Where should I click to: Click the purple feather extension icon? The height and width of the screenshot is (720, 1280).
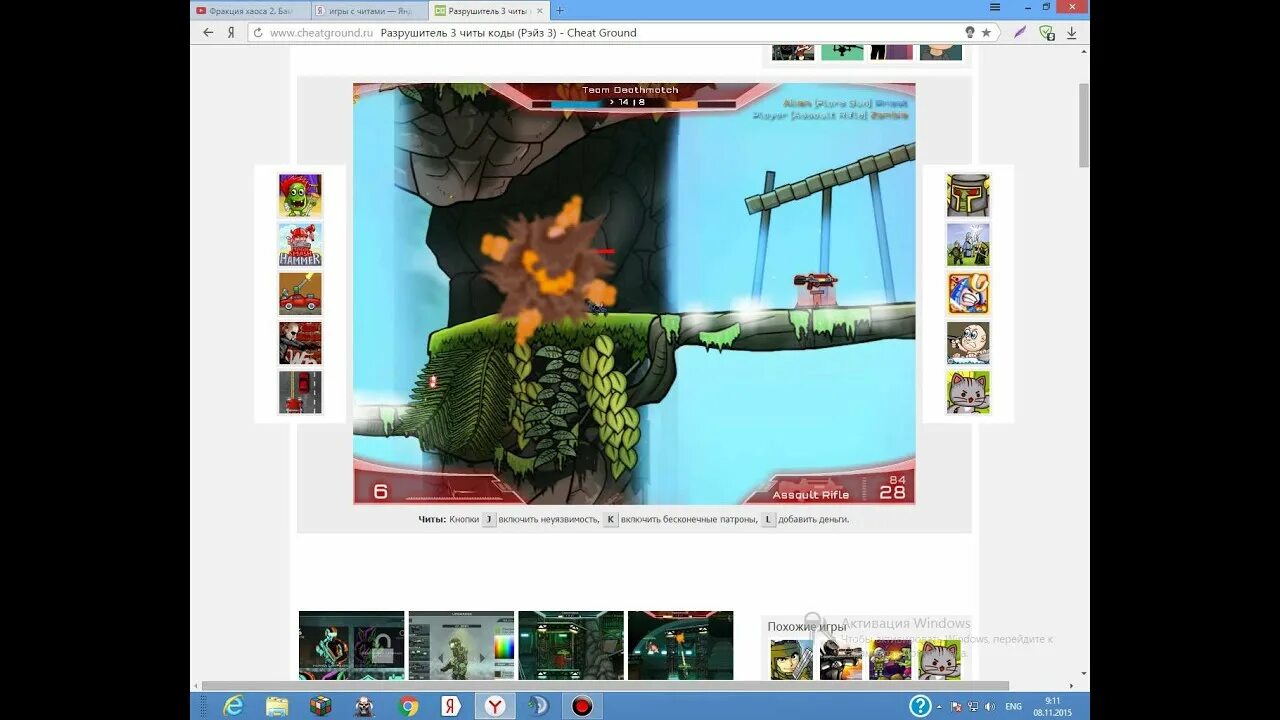coord(1020,32)
